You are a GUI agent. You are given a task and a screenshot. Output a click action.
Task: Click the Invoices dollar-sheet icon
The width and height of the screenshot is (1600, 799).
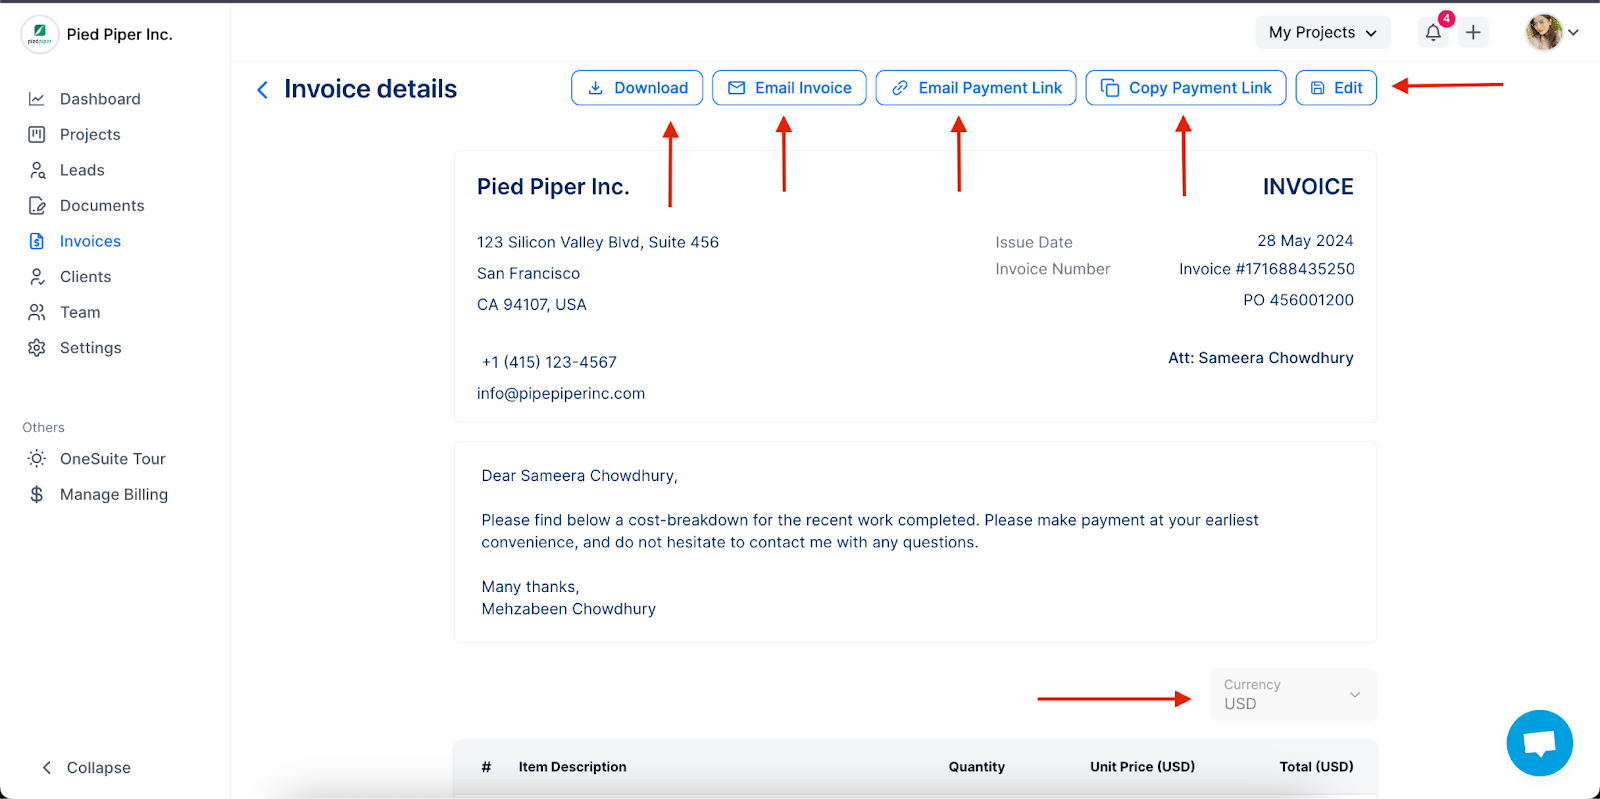pyautogui.click(x=37, y=241)
